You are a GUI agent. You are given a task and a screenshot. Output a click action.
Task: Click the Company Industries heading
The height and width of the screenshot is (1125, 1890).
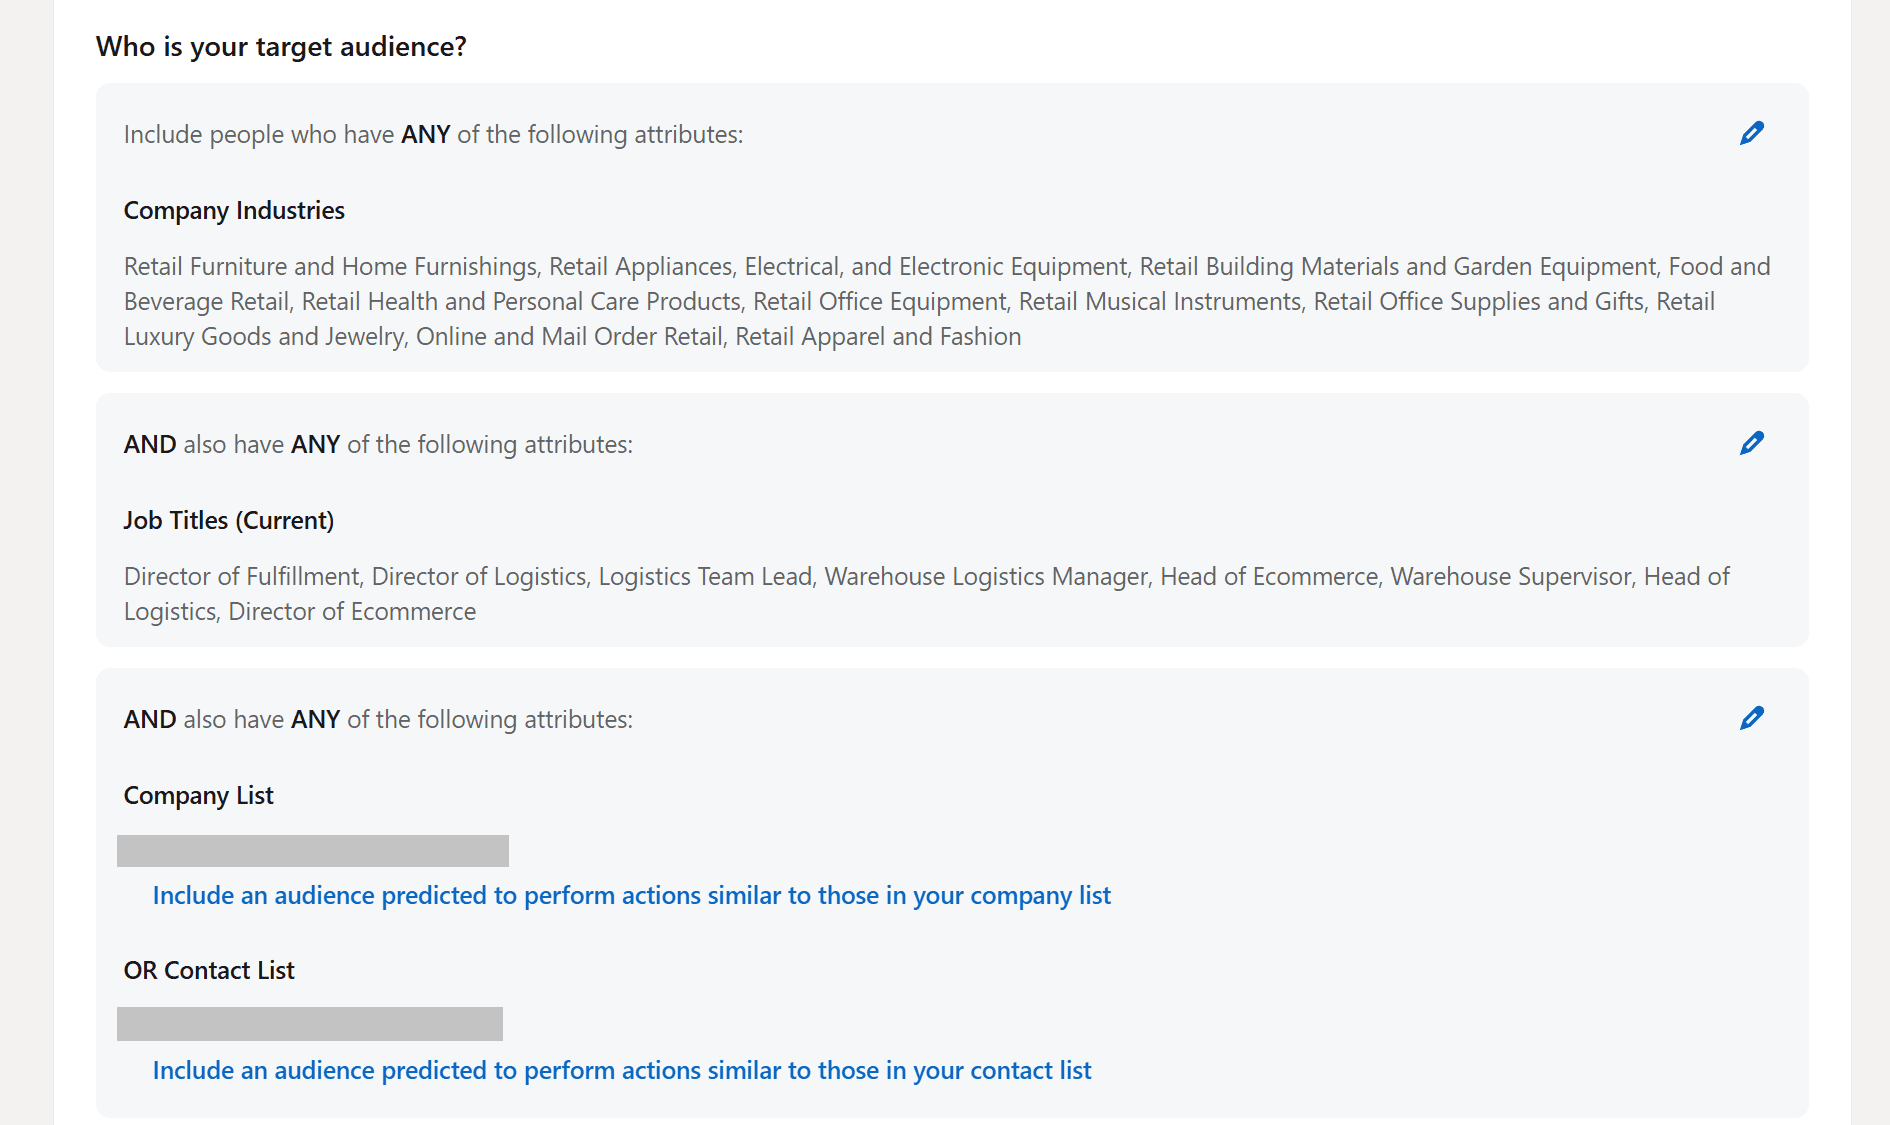tap(234, 210)
